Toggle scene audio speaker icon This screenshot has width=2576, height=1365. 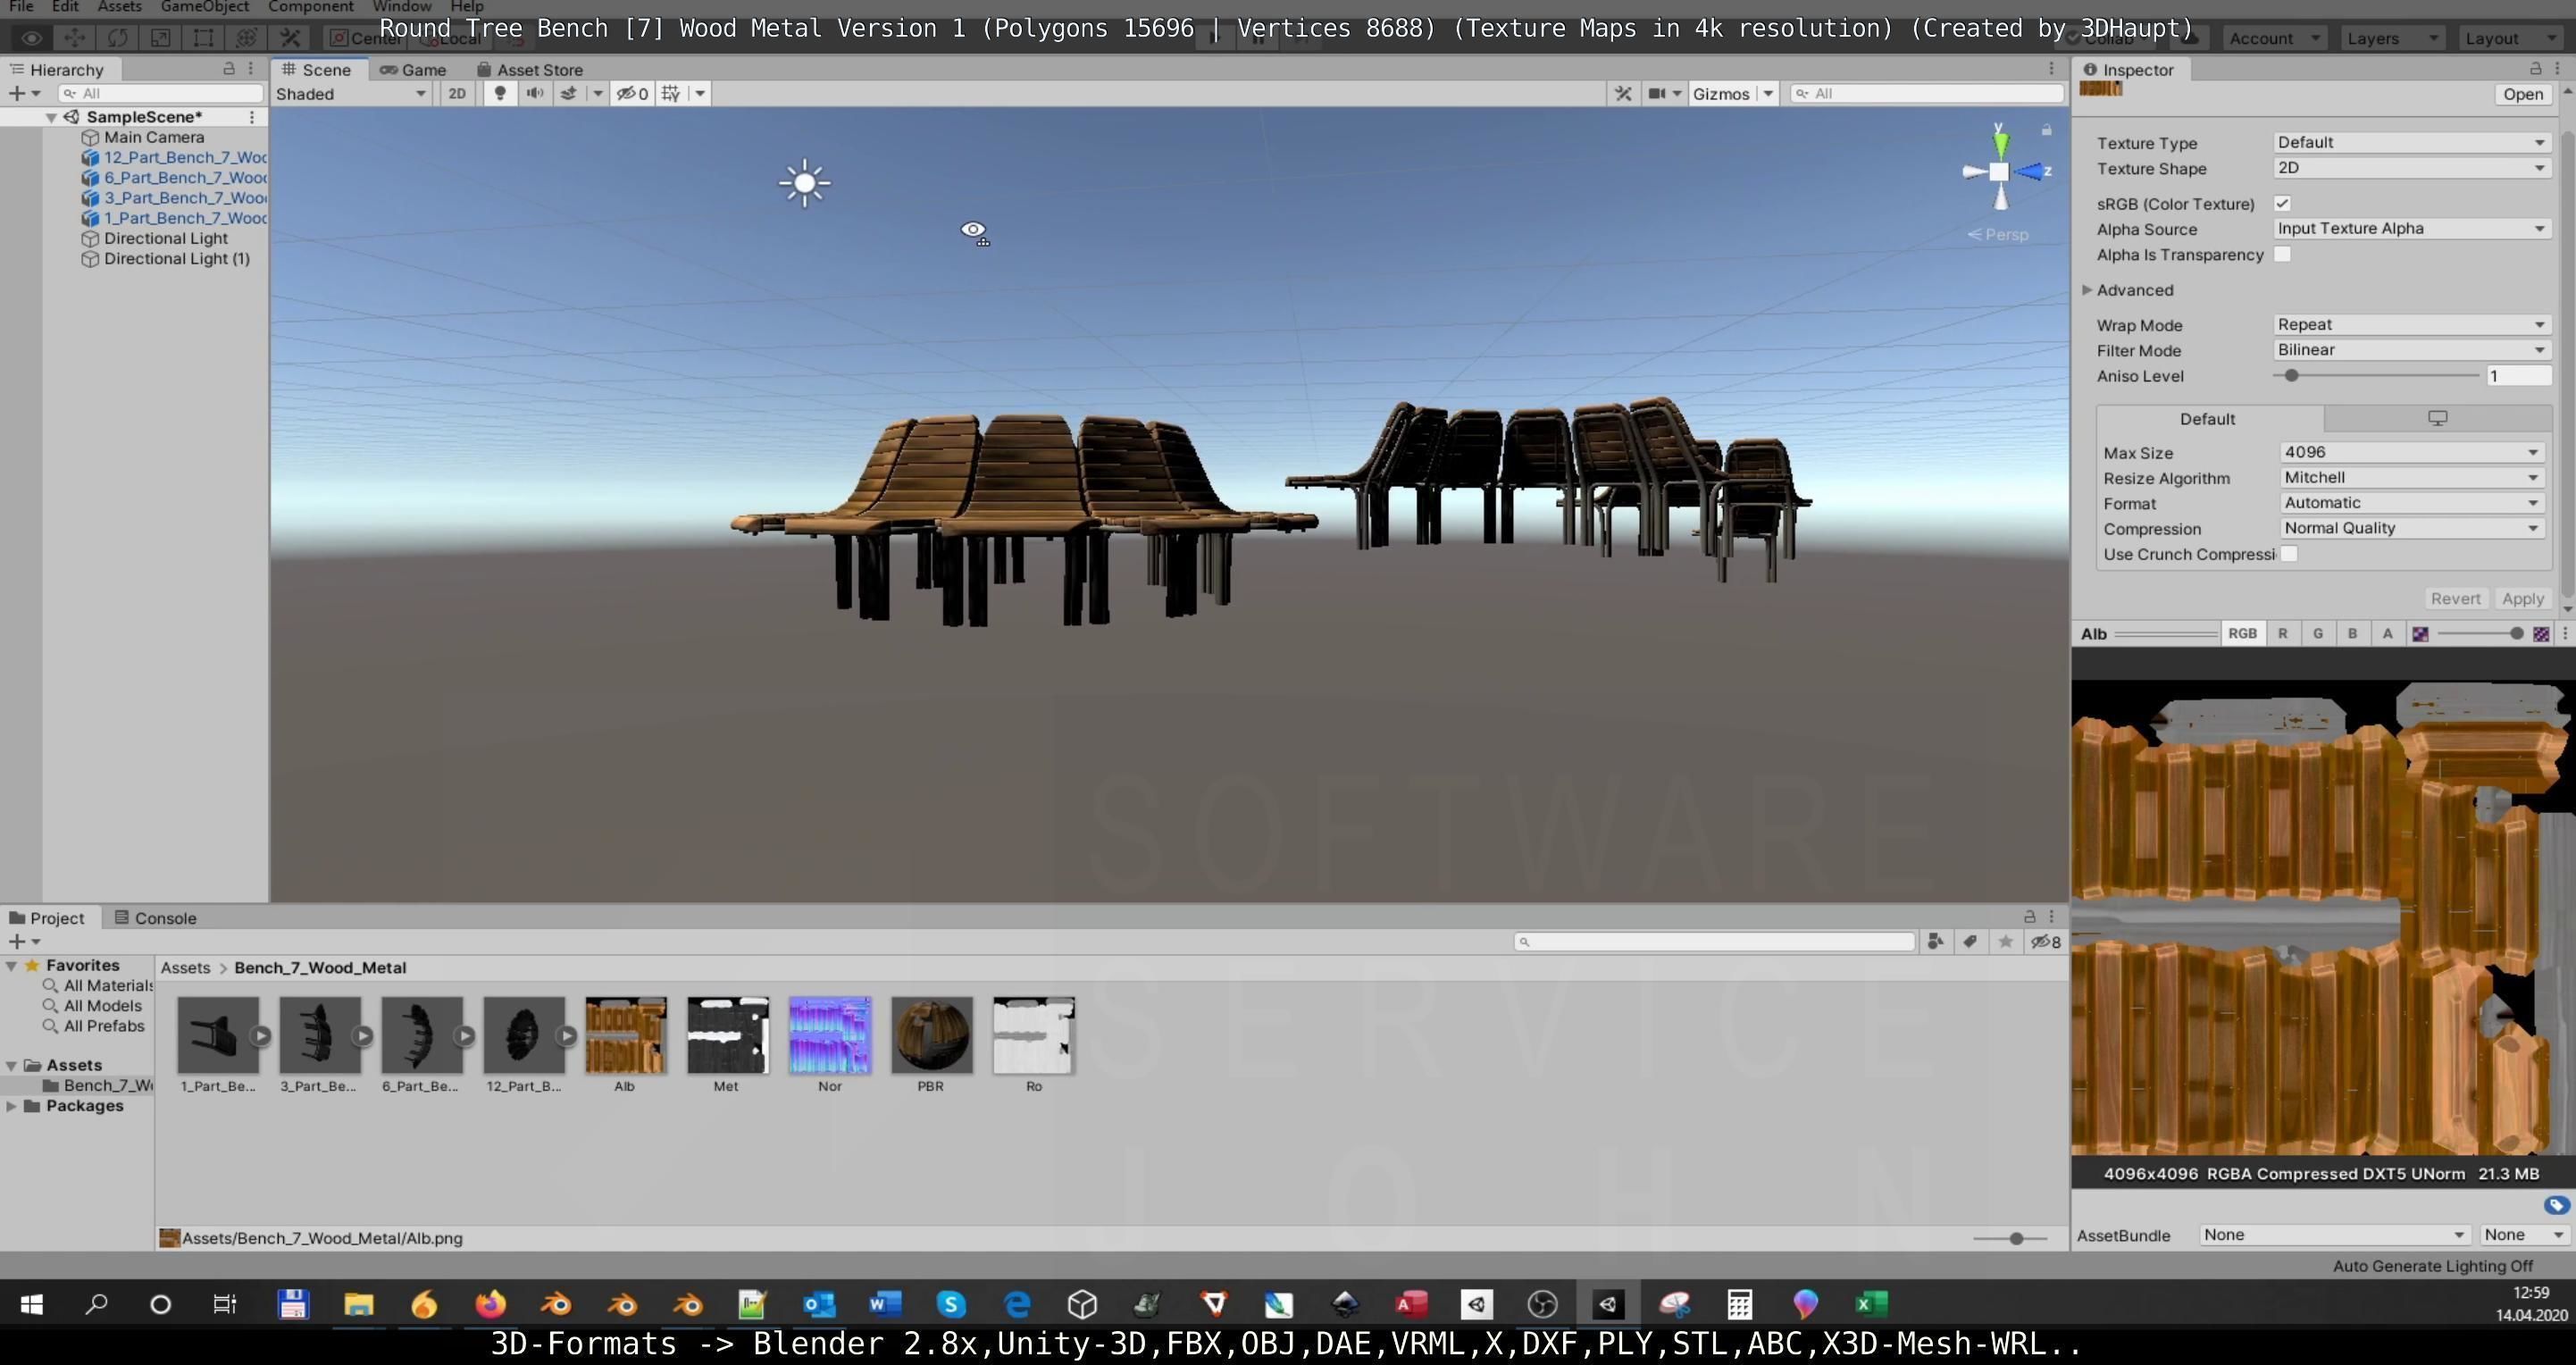click(535, 93)
